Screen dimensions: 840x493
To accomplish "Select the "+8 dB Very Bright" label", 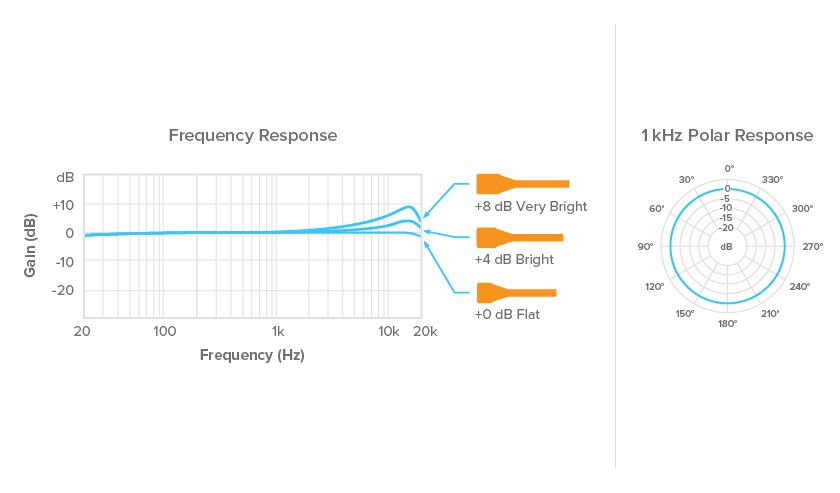I will [x=530, y=207].
